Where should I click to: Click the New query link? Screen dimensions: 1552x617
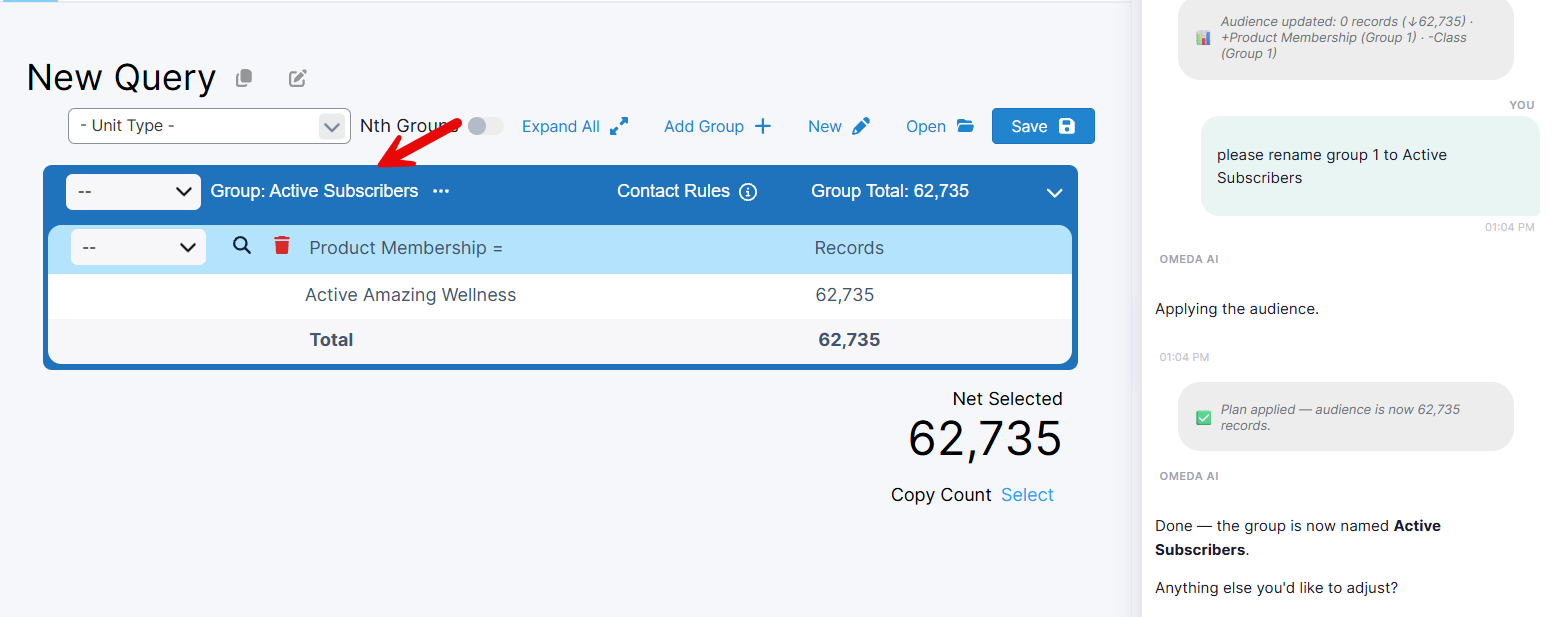point(825,126)
